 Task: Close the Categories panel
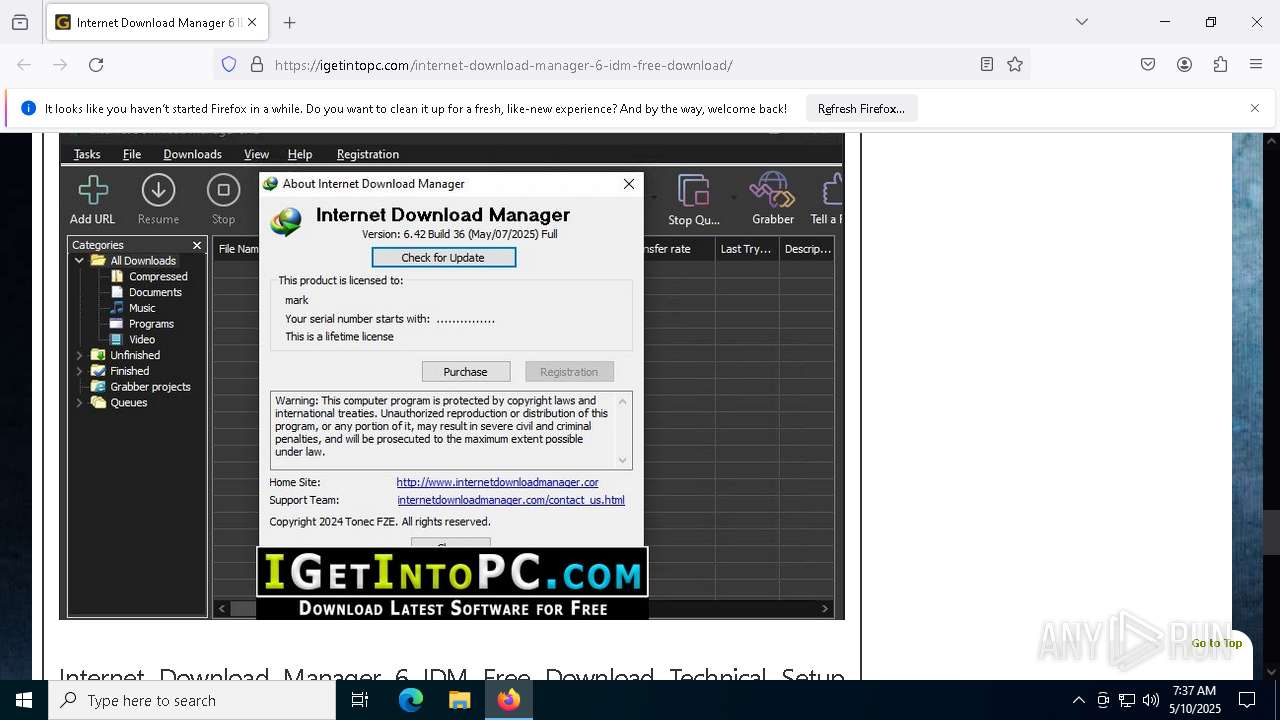pos(197,245)
